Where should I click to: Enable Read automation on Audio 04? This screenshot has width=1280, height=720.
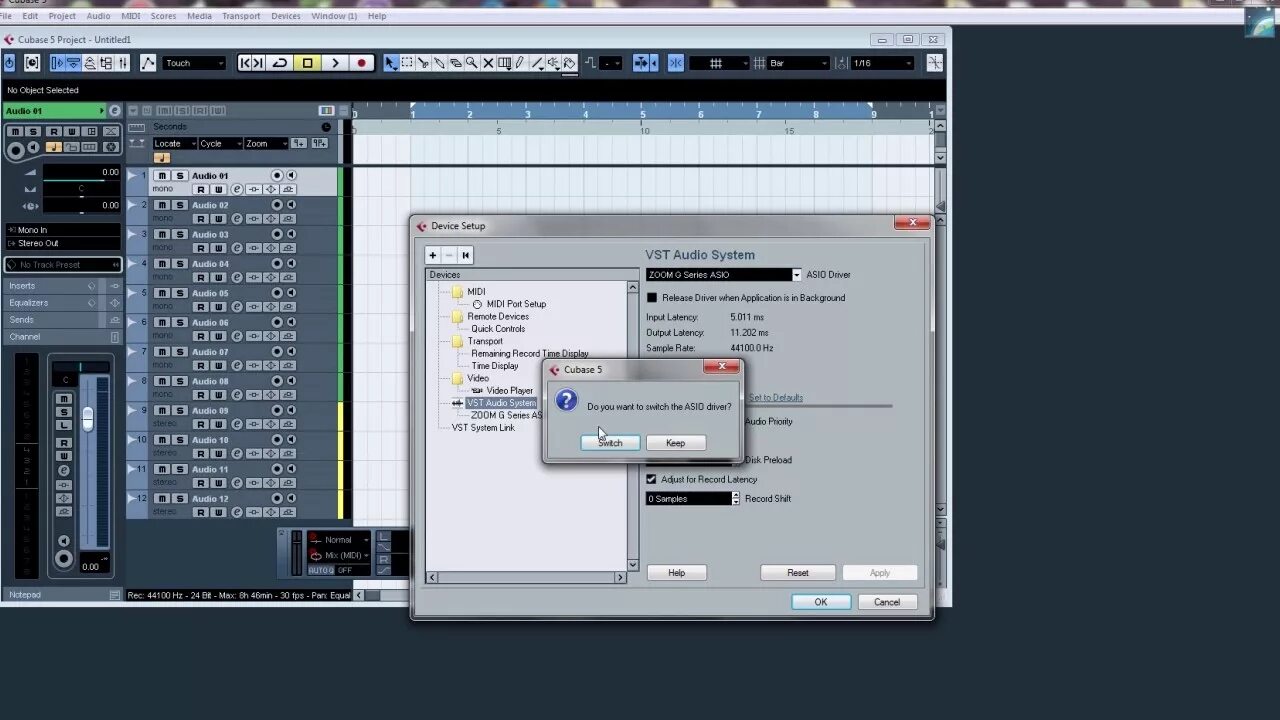click(201, 277)
